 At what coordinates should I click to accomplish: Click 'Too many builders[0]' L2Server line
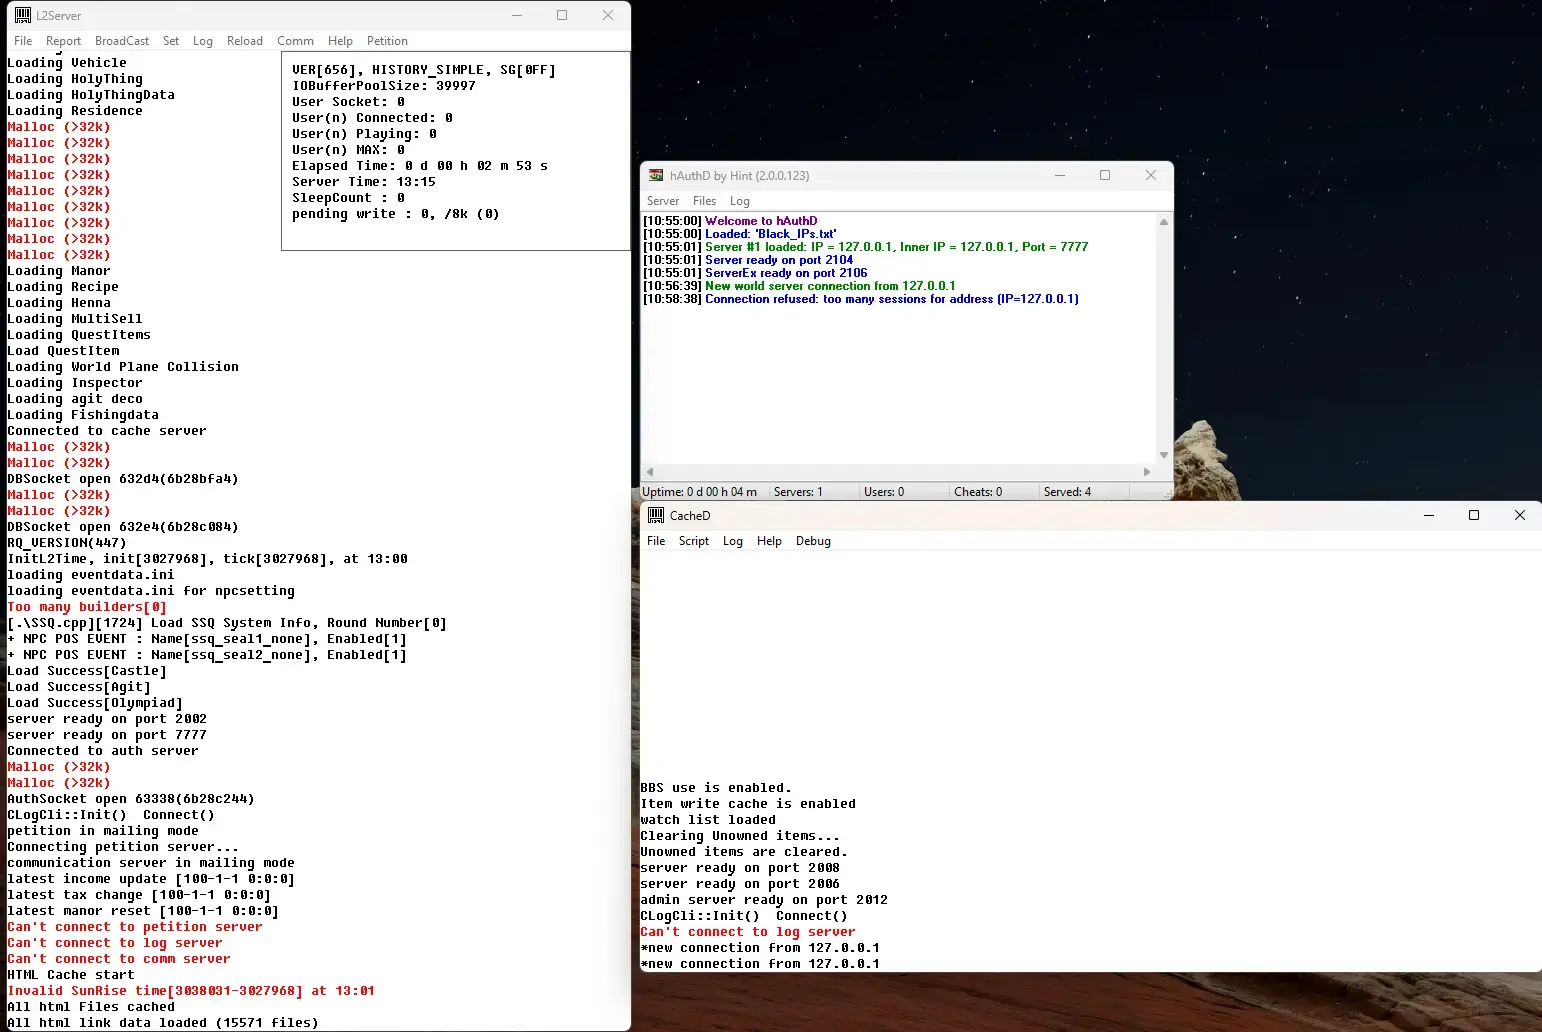click(87, 607)
